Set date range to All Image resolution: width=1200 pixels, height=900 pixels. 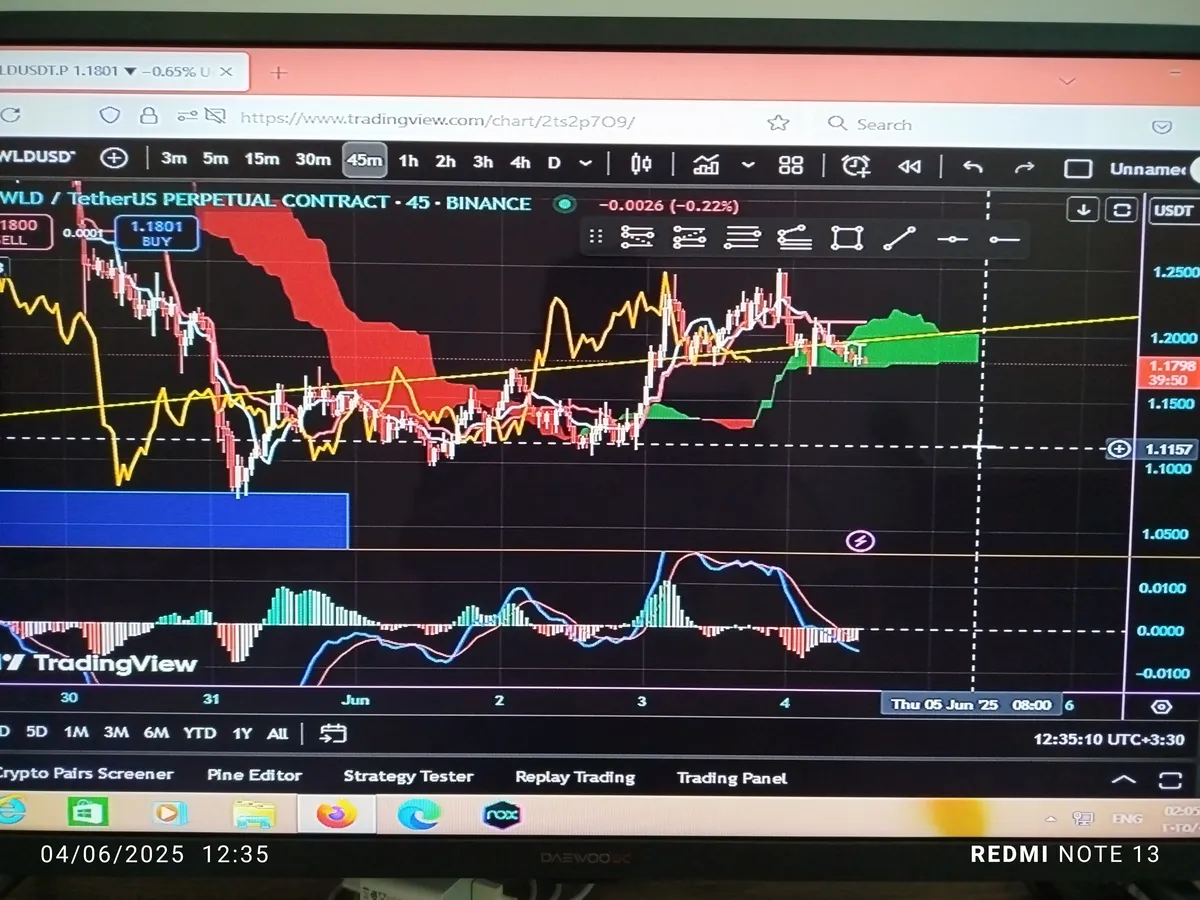pos(277,733)
